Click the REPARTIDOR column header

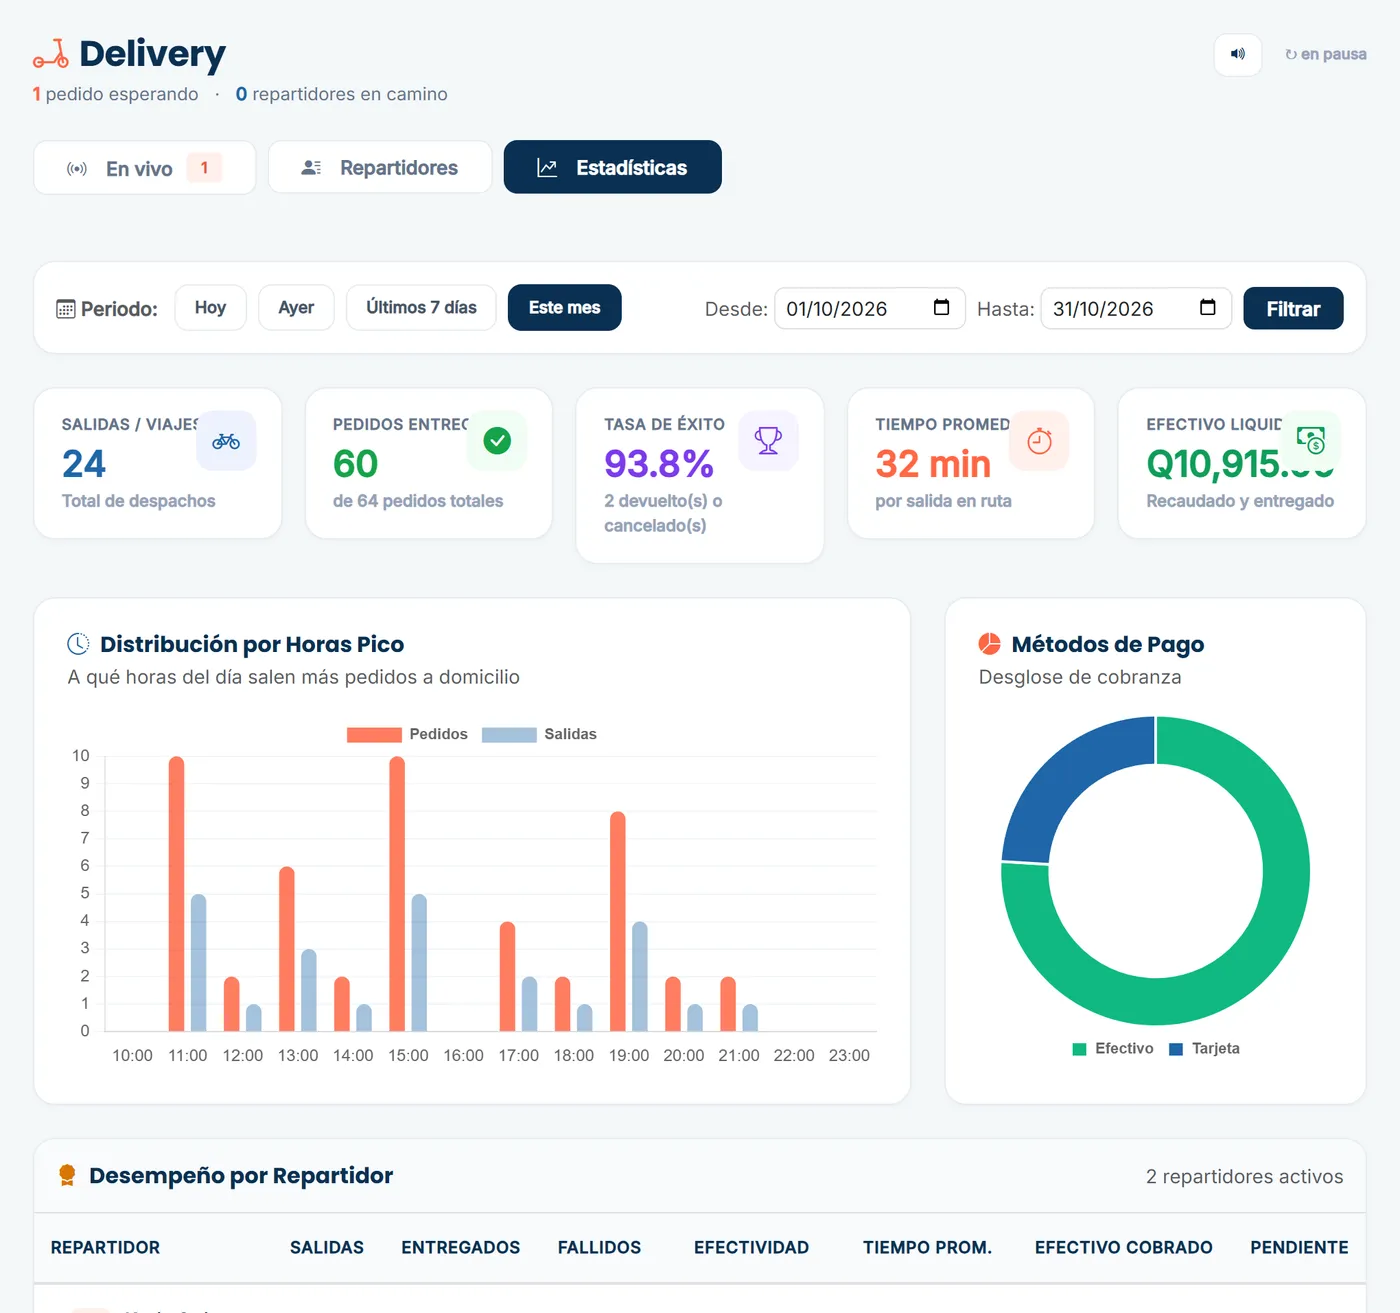click(105, 1248)
